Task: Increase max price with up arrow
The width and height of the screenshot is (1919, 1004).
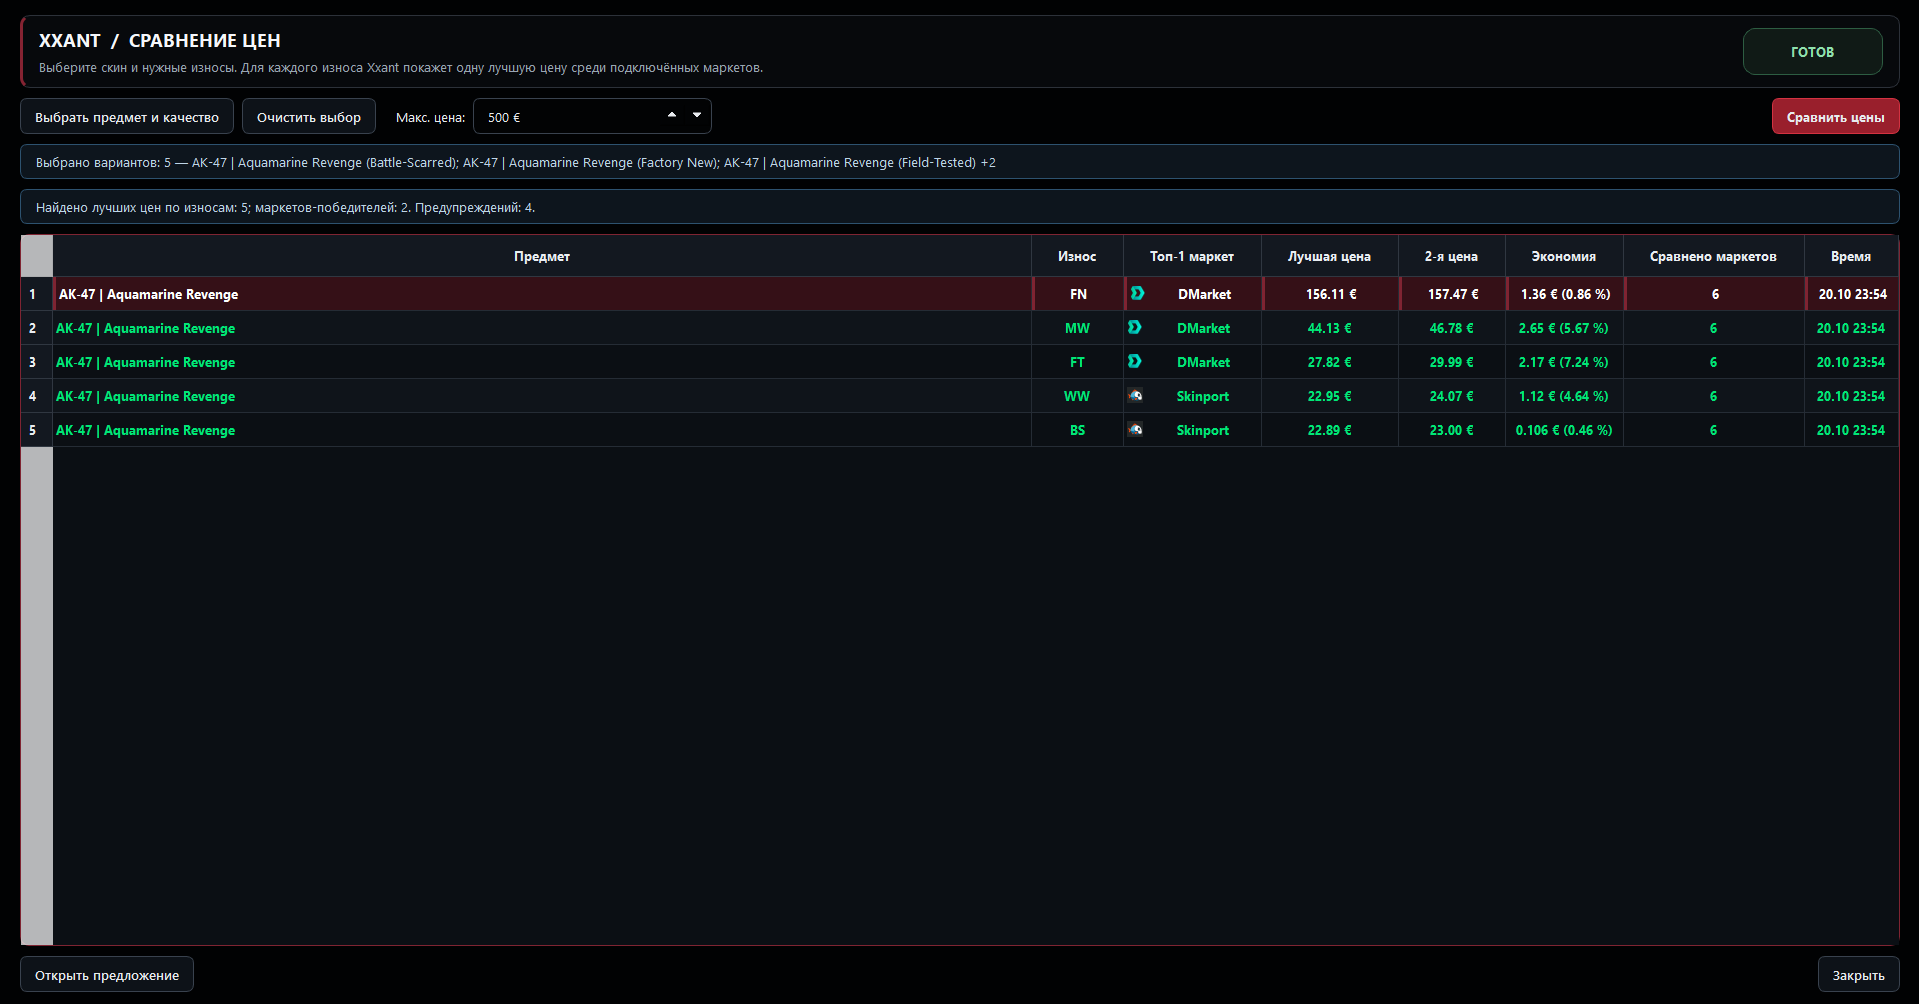Action: click(672, 115)
